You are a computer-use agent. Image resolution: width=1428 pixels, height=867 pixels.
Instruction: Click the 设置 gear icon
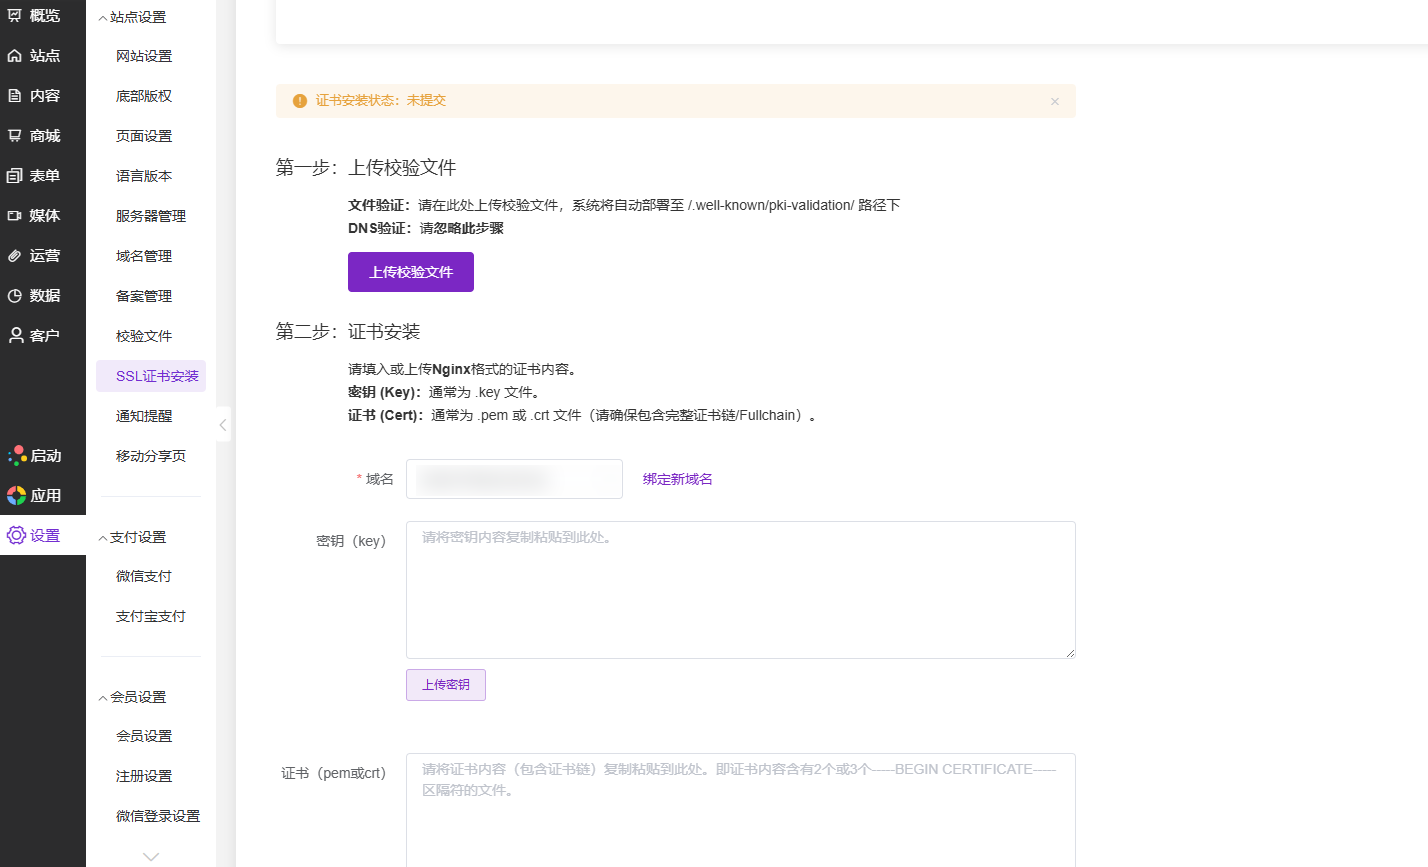(x=16, y=536)
